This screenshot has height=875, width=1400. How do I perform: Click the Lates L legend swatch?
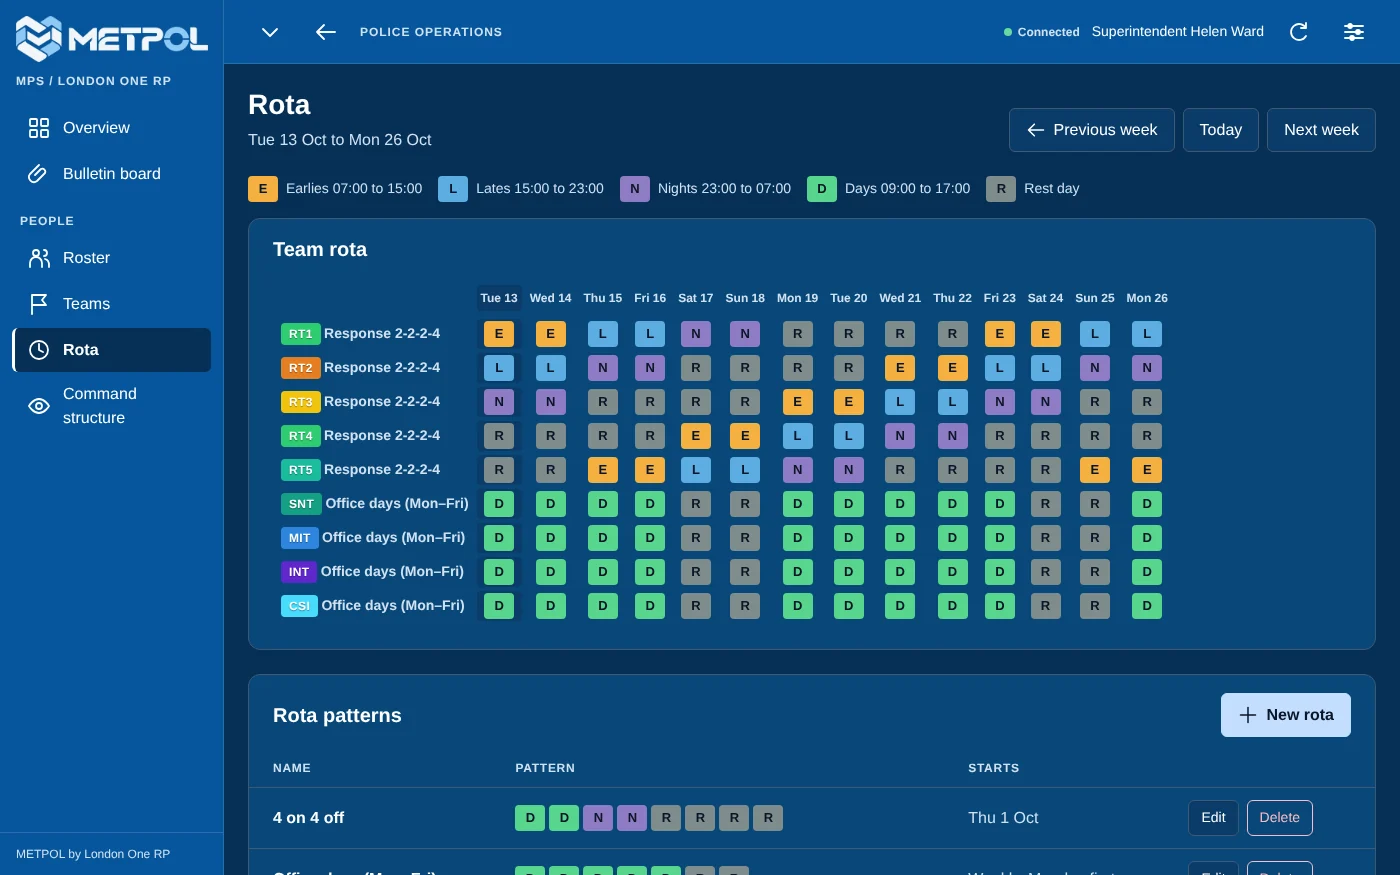[x=453, y=189]
